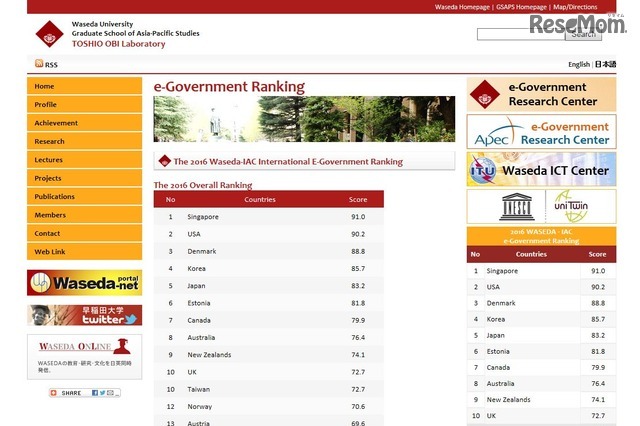Click the Waseda University diamond logo
This screenshot has width=640, height=426.
[x=50, y=34]
